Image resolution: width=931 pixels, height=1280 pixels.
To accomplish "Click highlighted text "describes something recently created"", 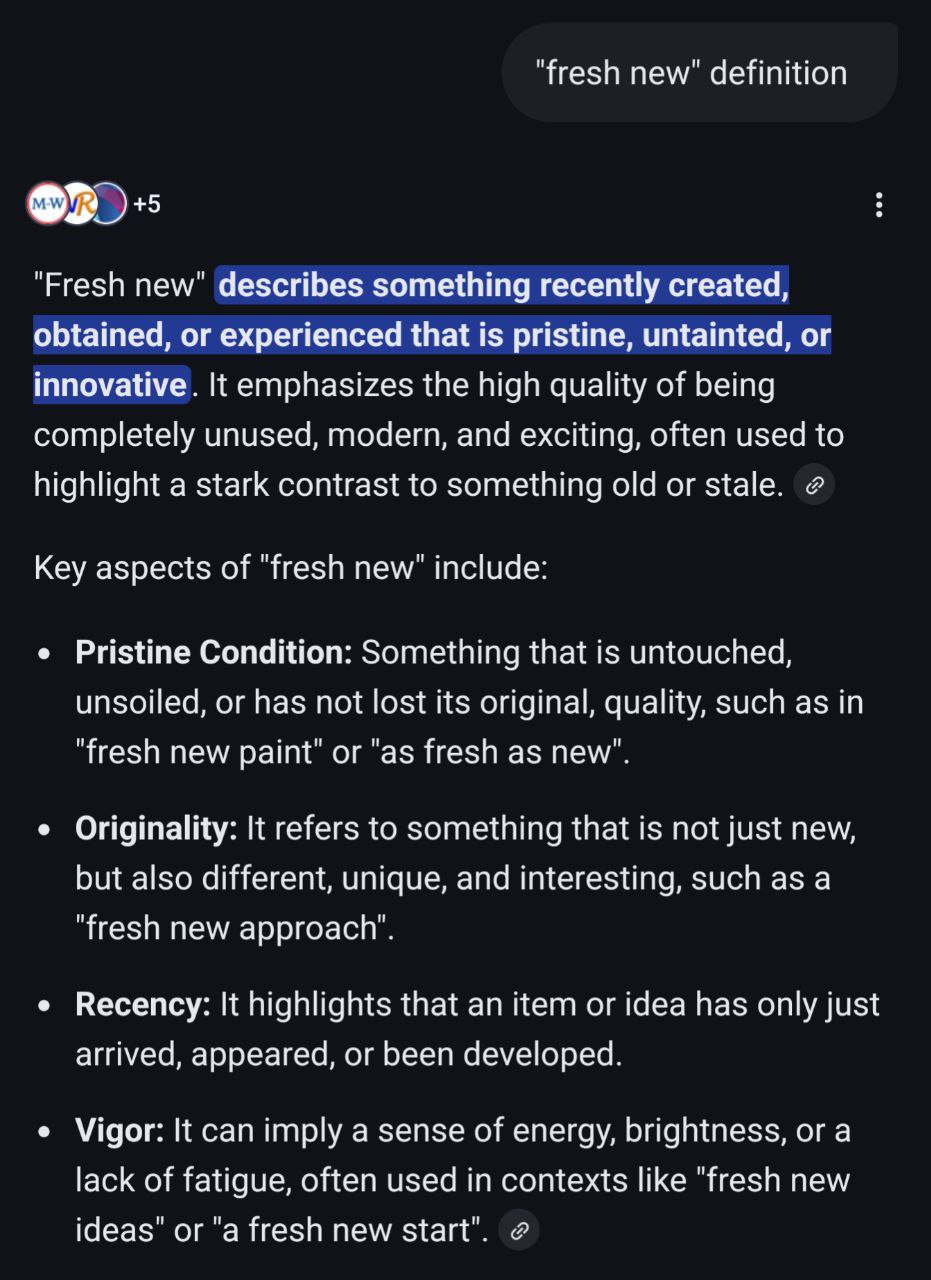I will [x=502, y=286].
